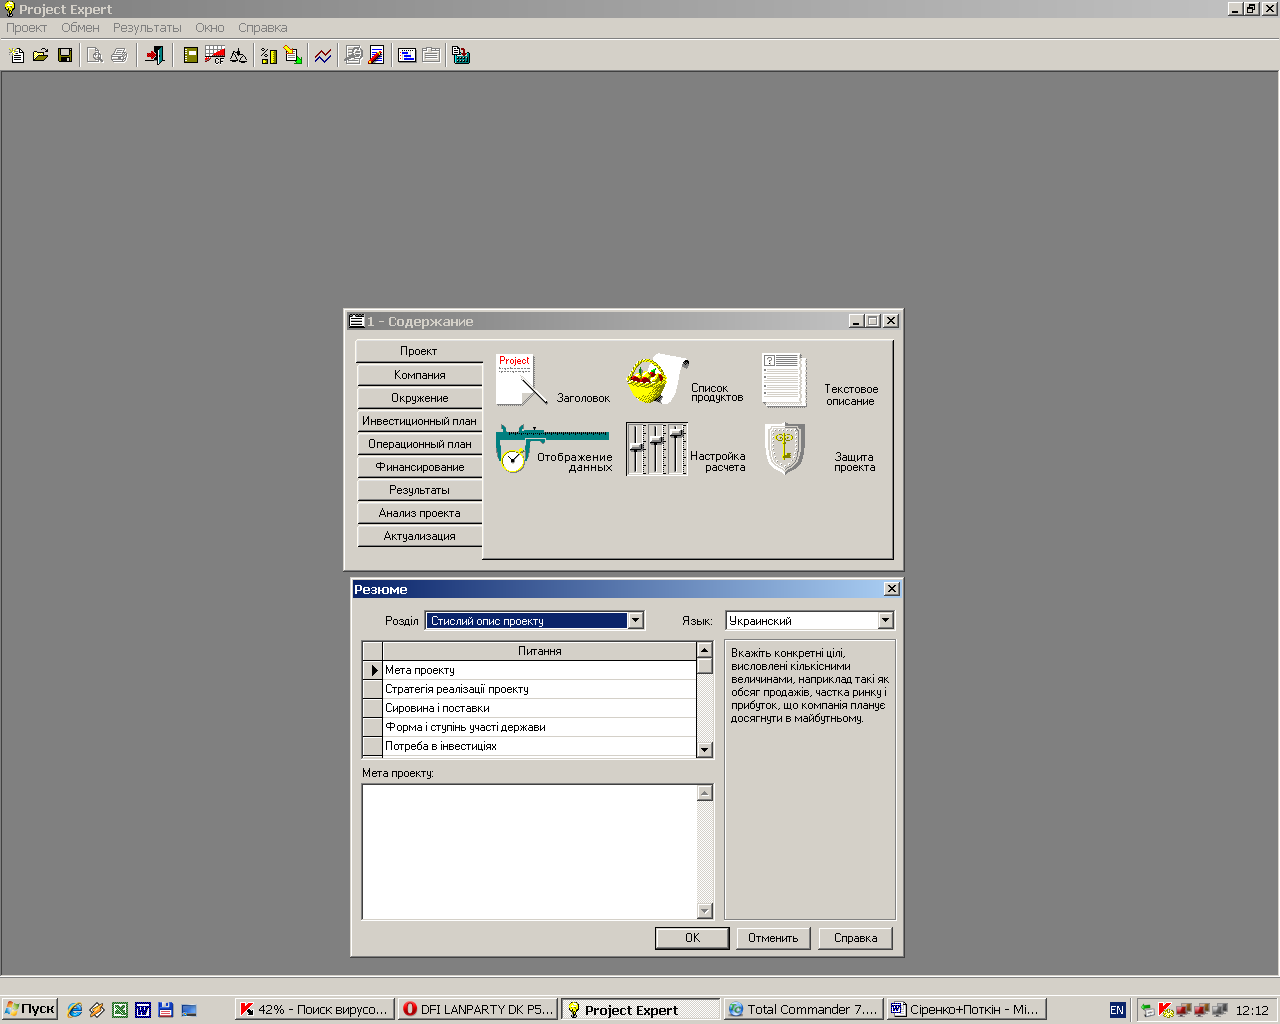Open the Окно menu
This screenshot has height=1024, width=1280.
(x=210, y=28)
